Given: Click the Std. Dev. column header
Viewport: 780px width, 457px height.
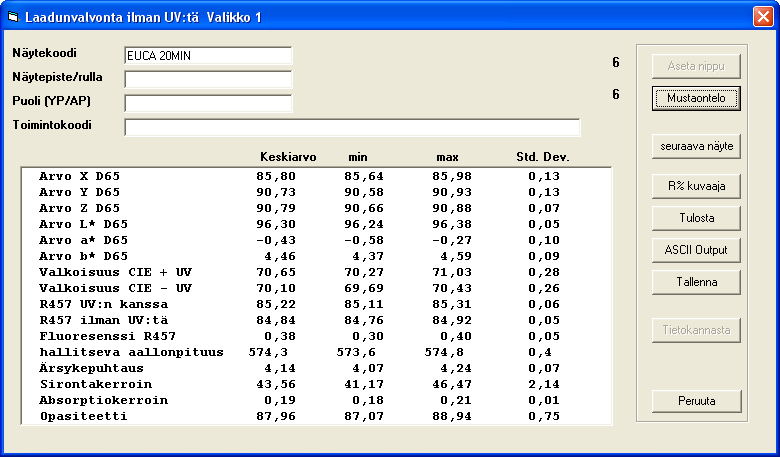Looking at the screenshot, I should [x=543, y=157].
